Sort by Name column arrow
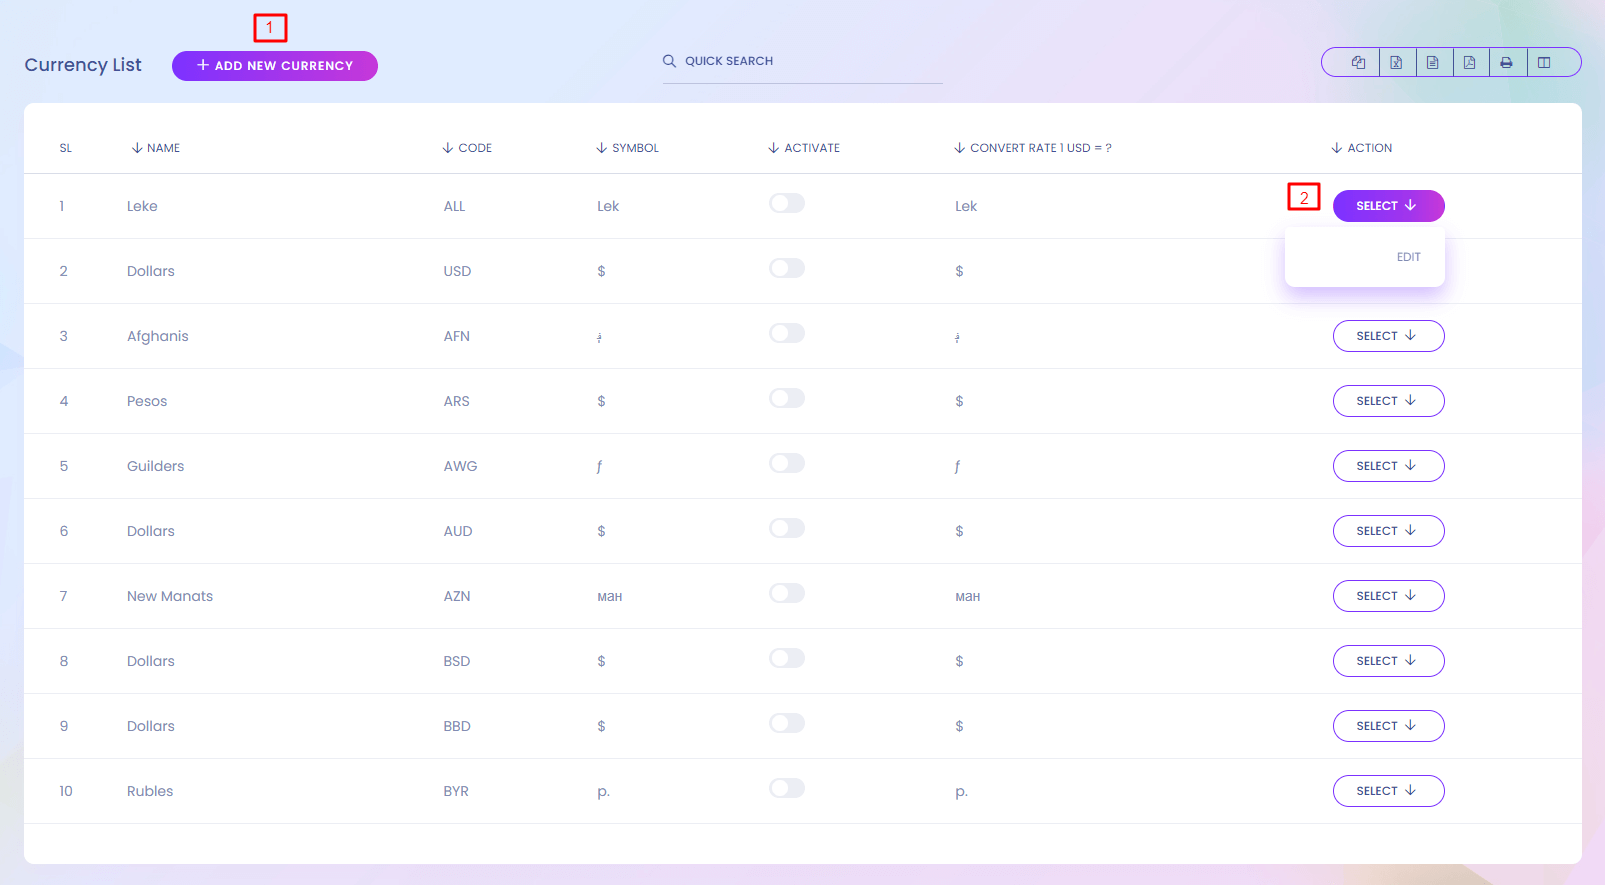This screenshot has width=1605, height=885. (x=137, y=148)
